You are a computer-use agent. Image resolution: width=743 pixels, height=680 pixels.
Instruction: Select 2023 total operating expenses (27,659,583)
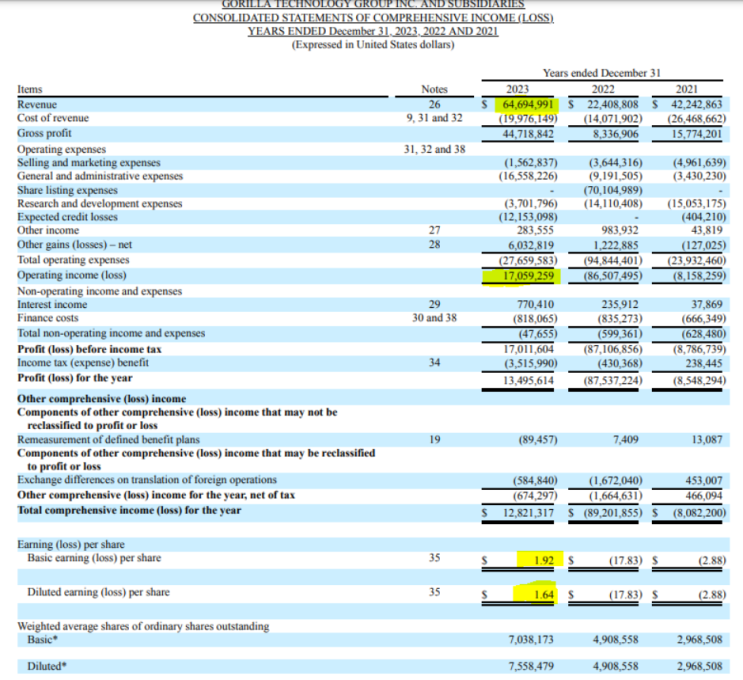(x=528, y=260)
